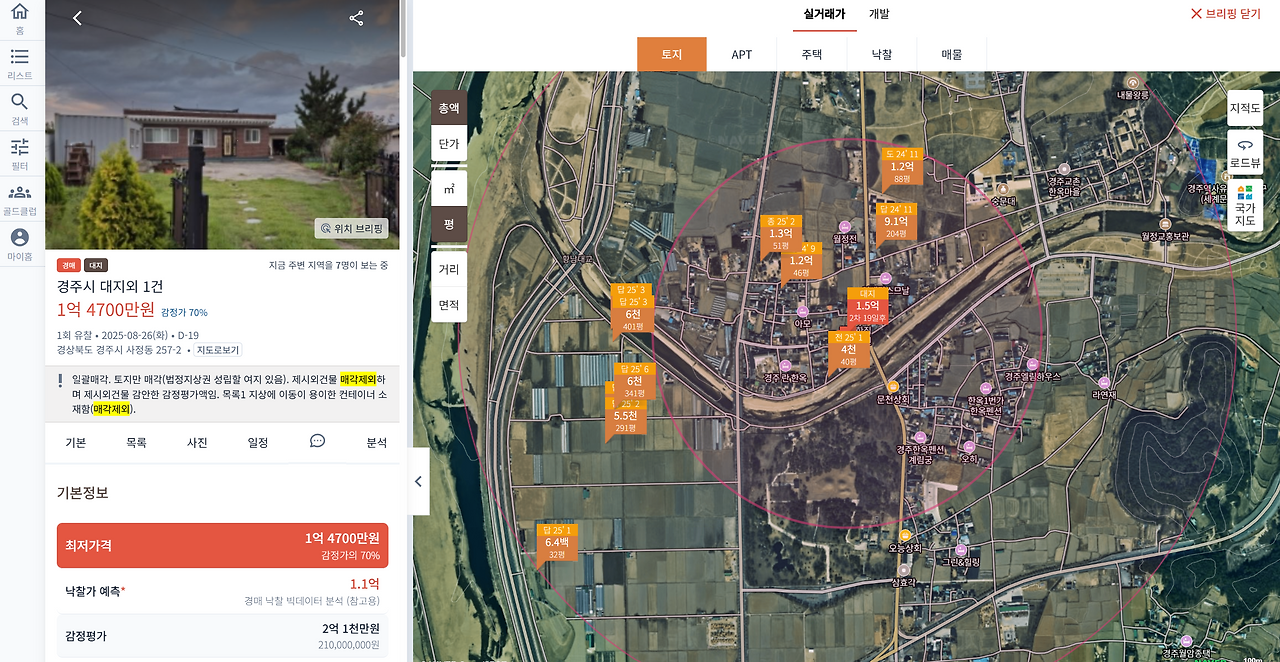Click the 감정가 70% label by the price
1280x662 pixels.
(184, 312)
